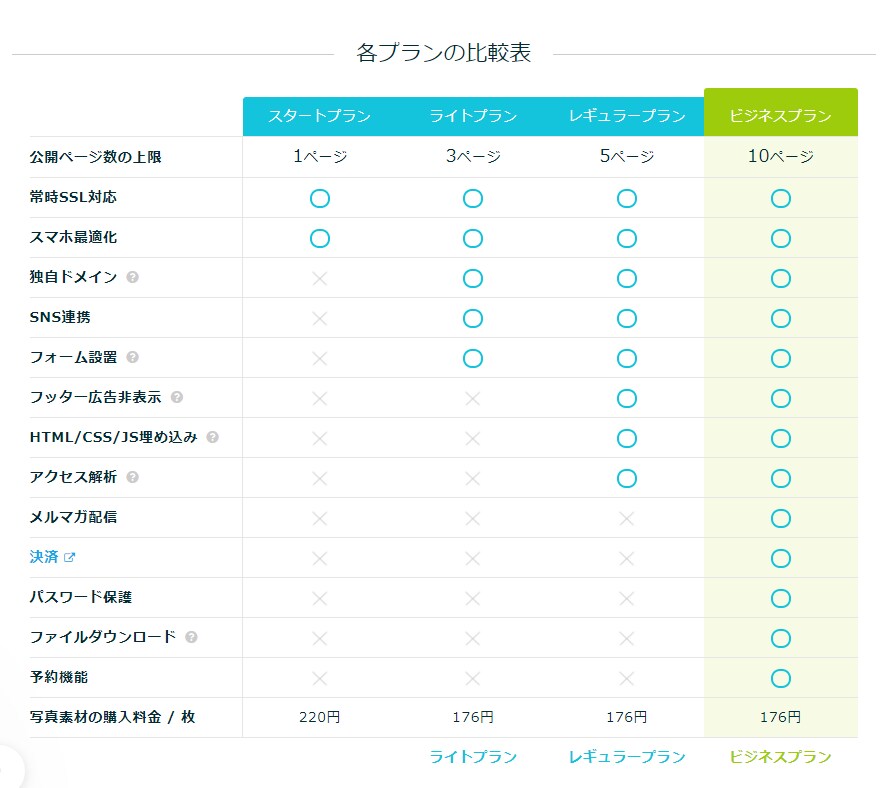Follow the green ビジネスプラン link below table

780,757
